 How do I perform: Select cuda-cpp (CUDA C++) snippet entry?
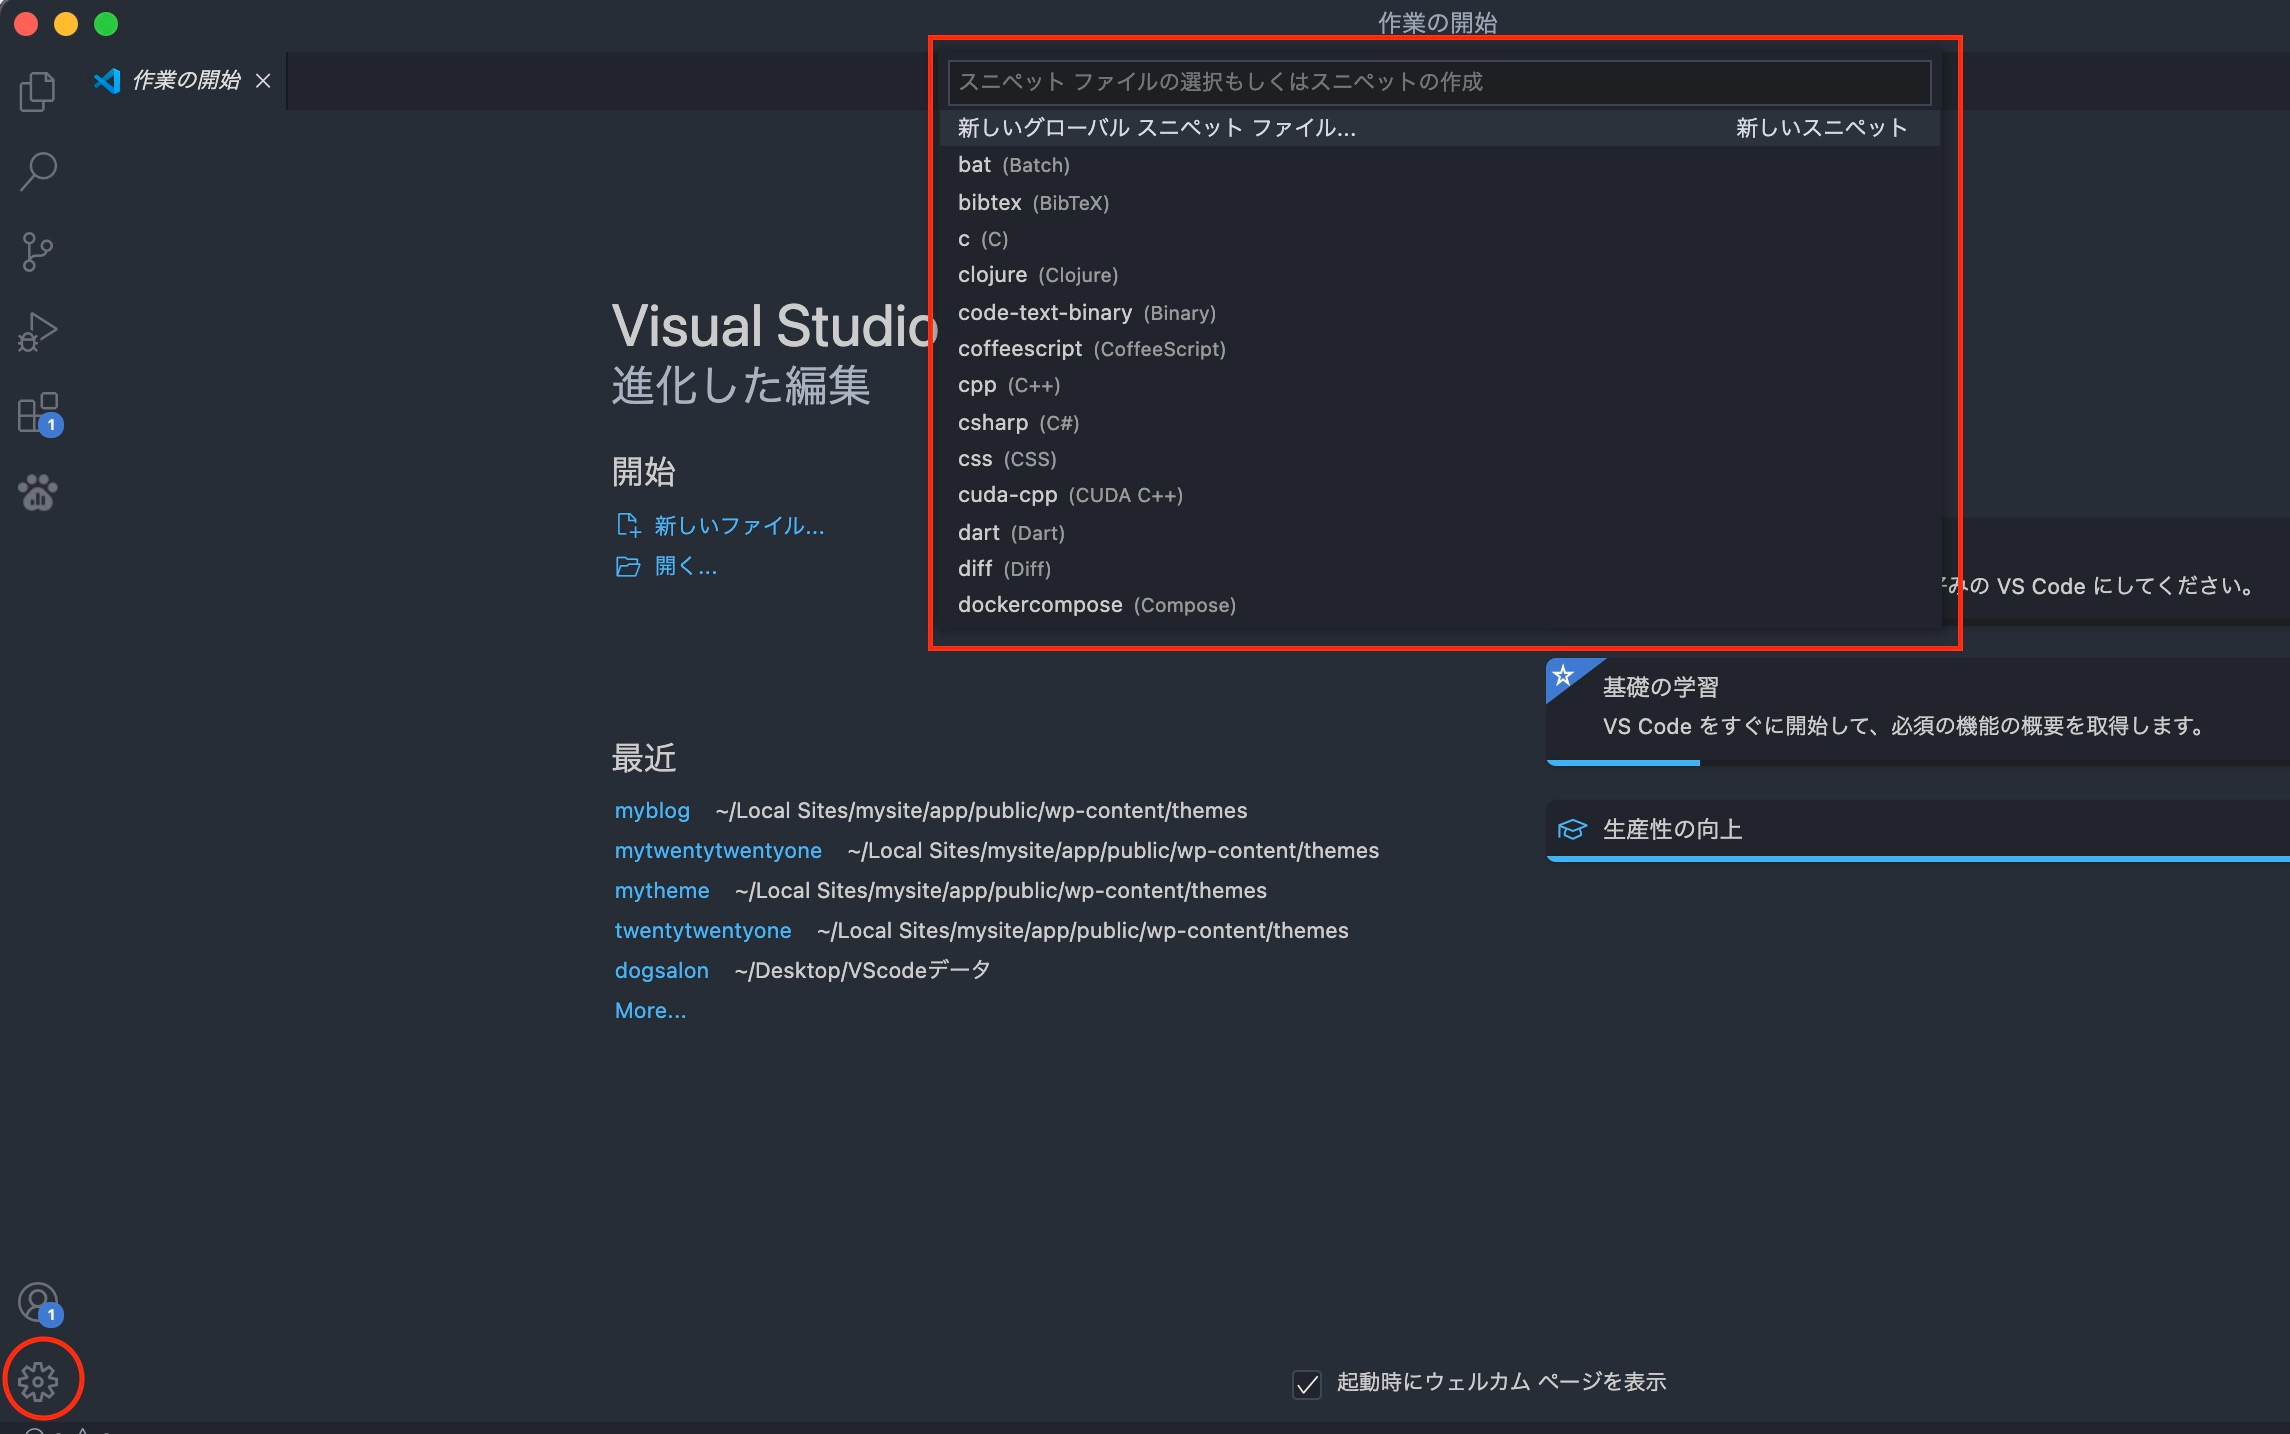tap(1439, 495)
